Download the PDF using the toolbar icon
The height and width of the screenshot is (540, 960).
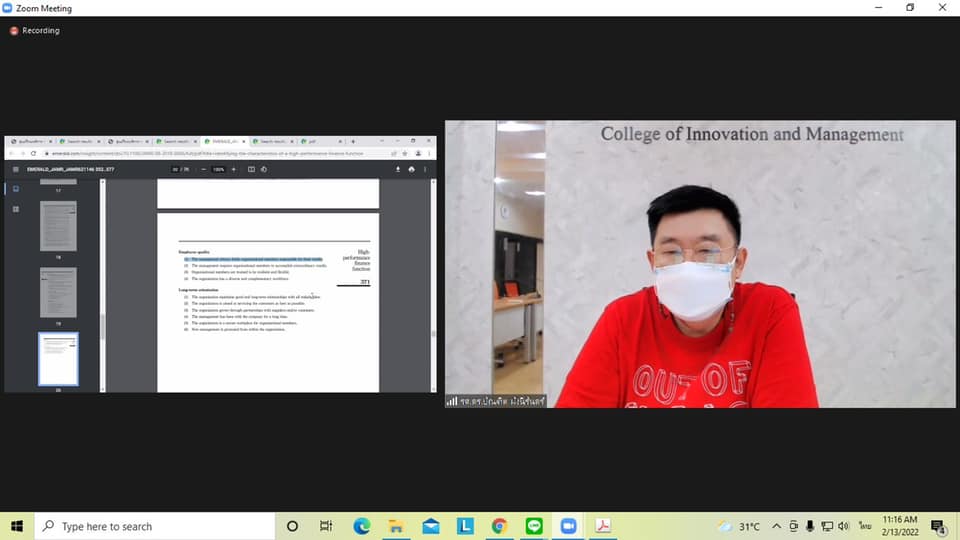pyautogui.click(x=398, y=169)
